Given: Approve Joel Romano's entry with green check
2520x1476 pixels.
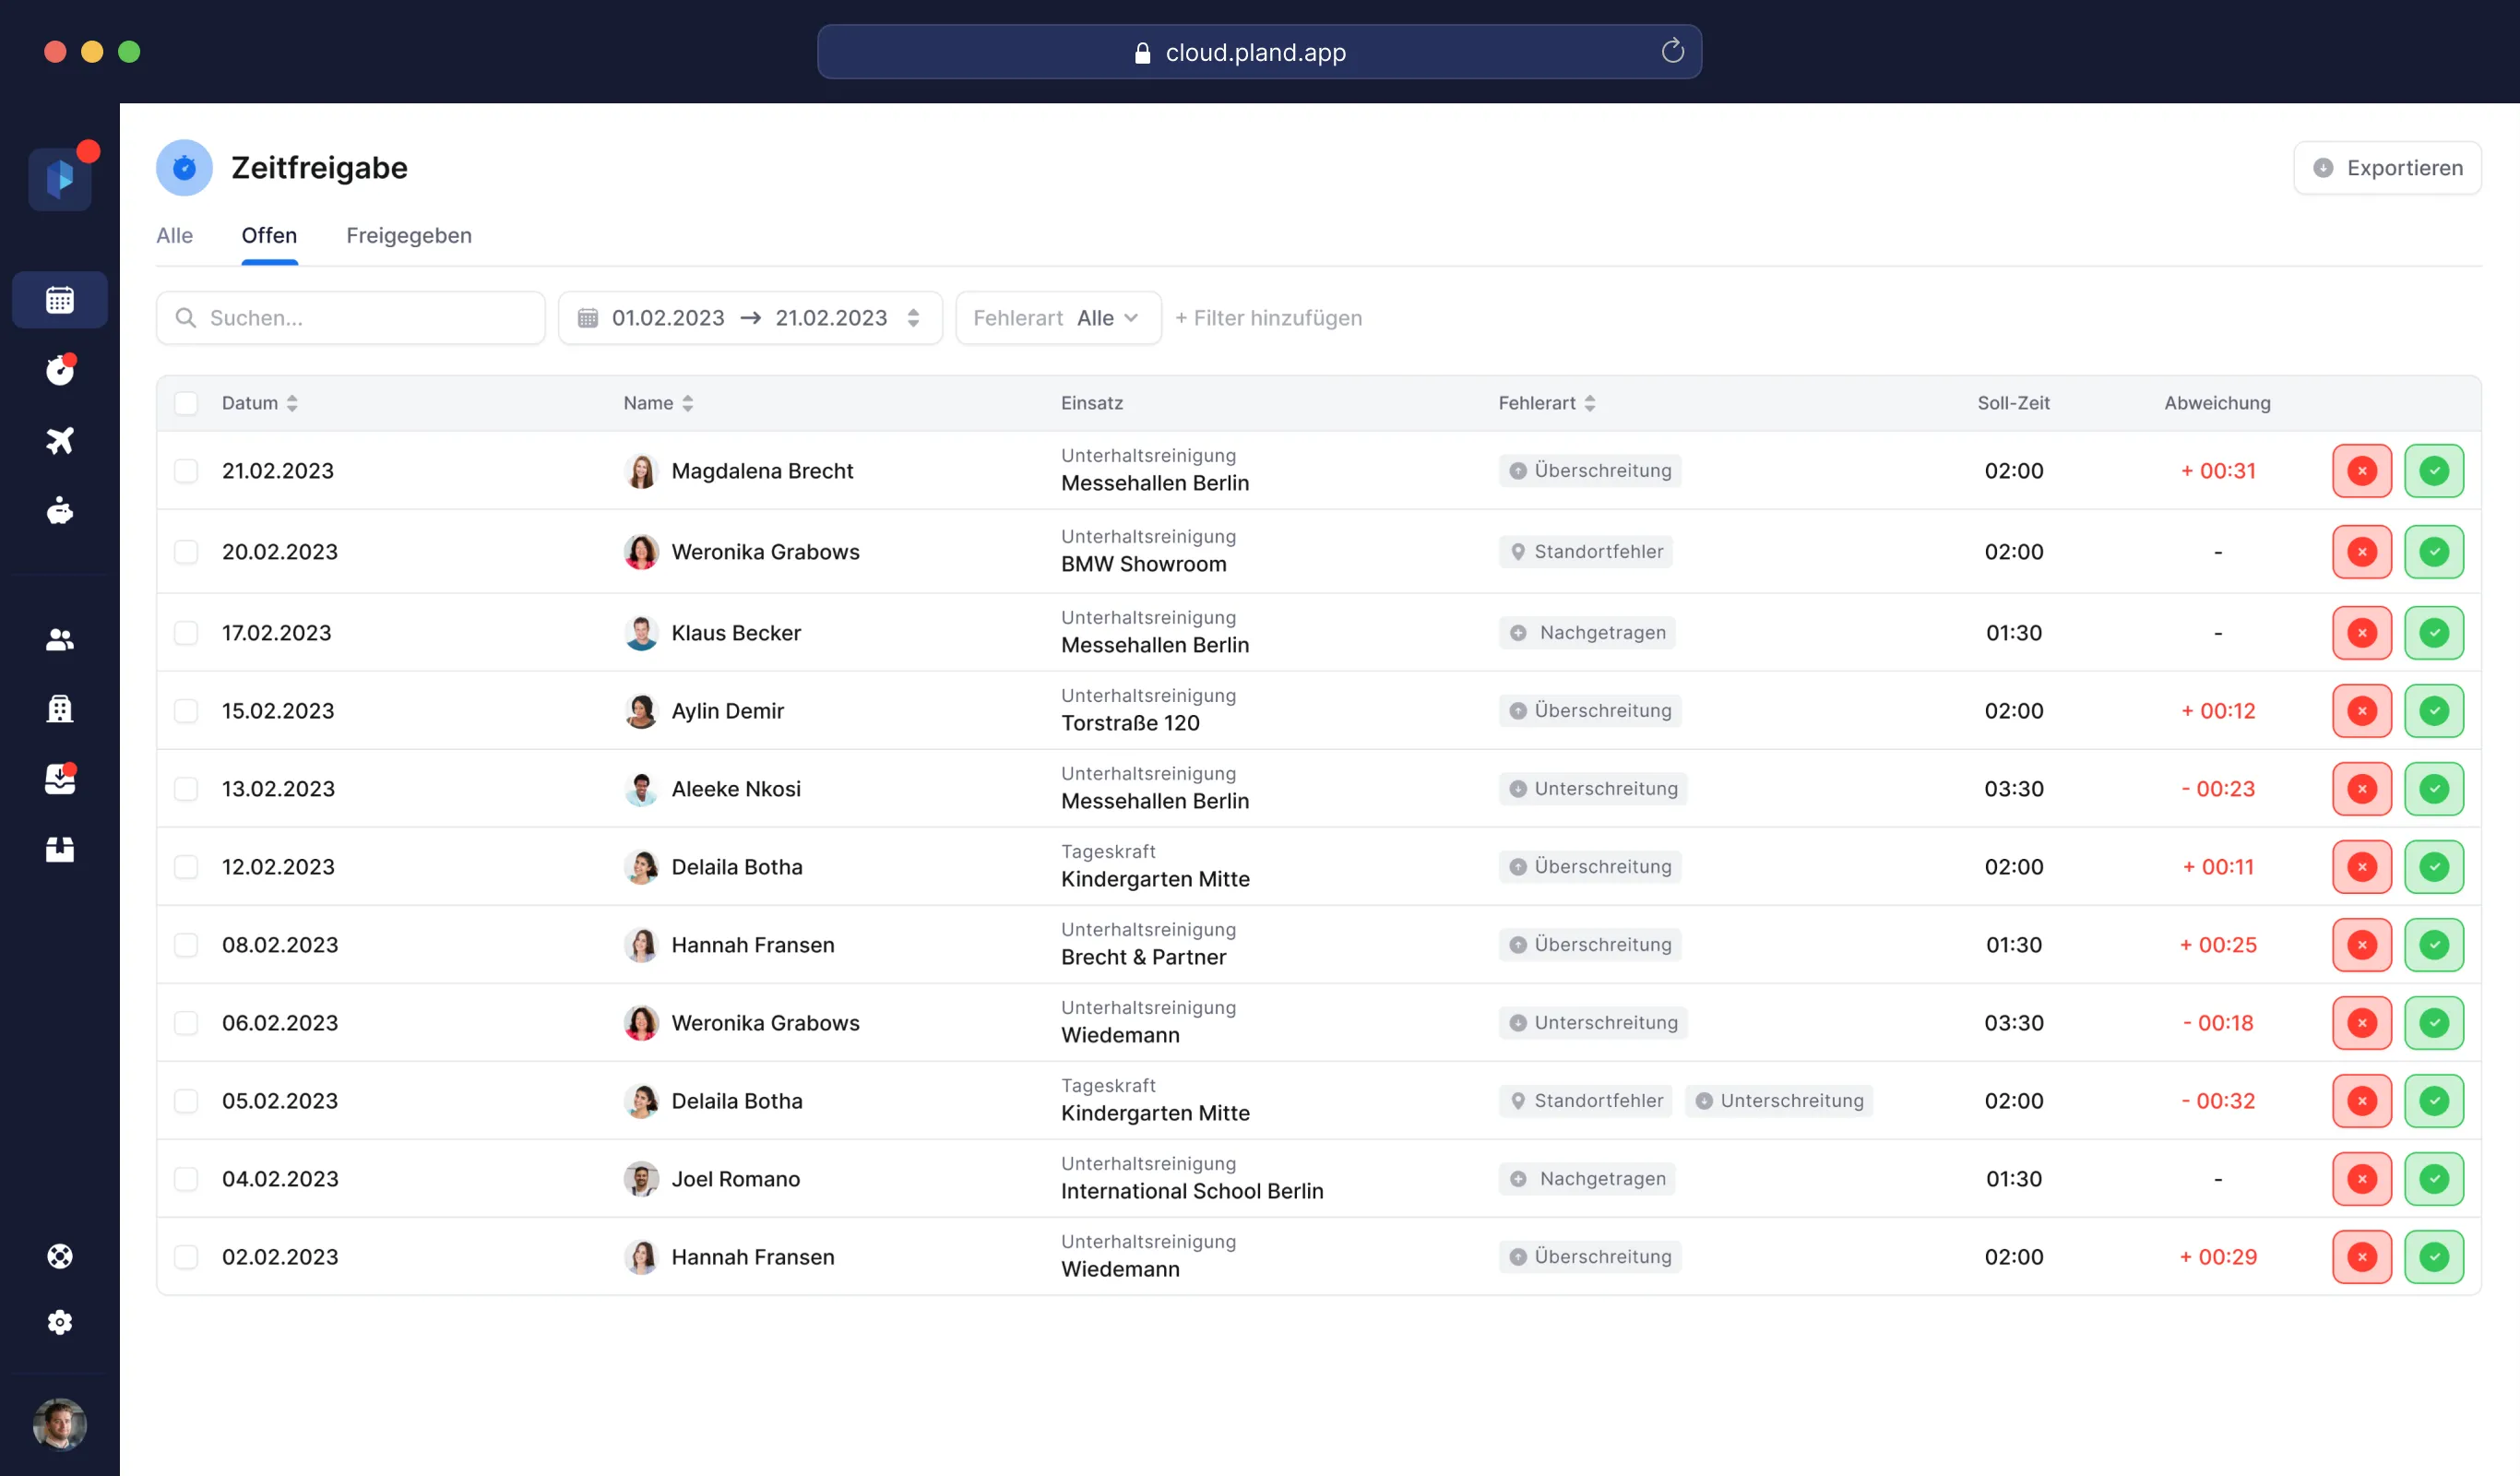Looking at the screenshot, I should pyautogui.click(x=2434, y=1179).
